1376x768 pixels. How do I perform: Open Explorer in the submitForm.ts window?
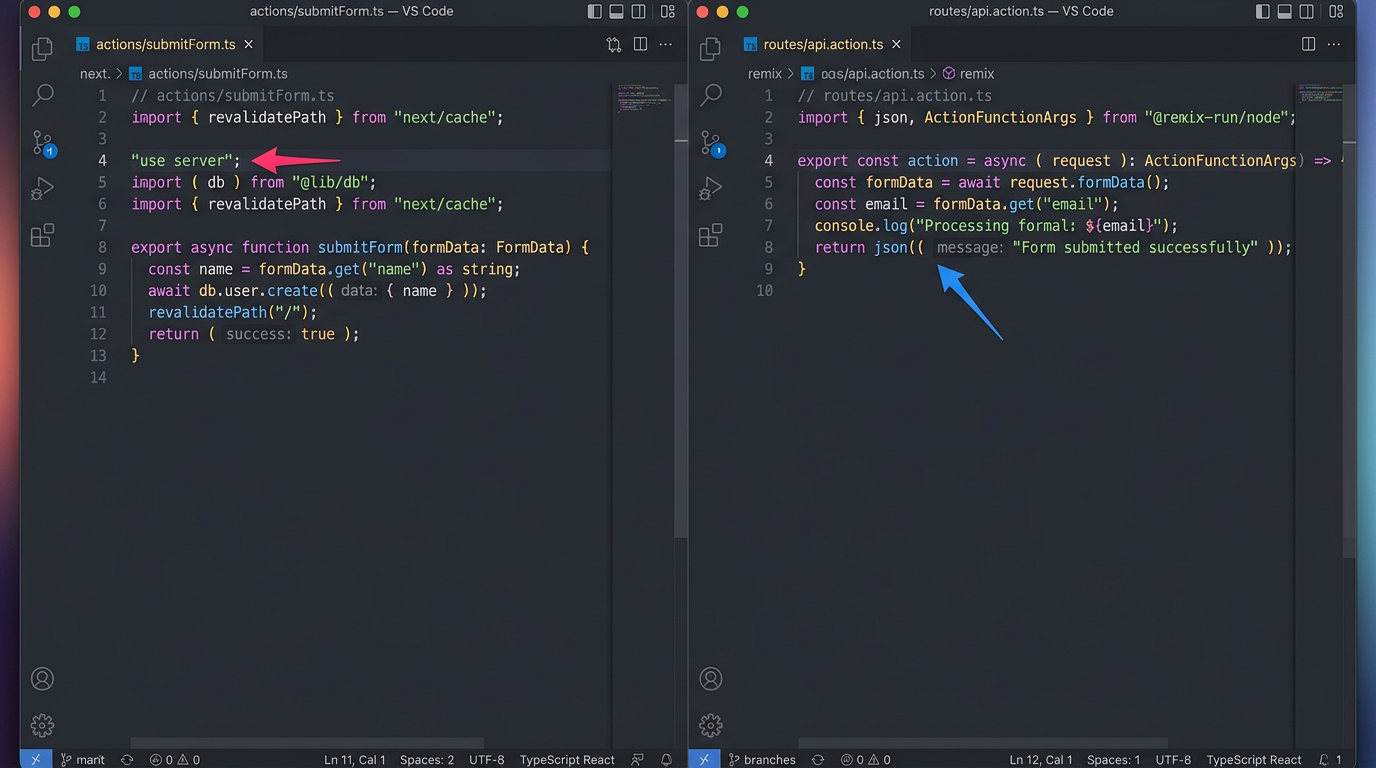[42, 49]
